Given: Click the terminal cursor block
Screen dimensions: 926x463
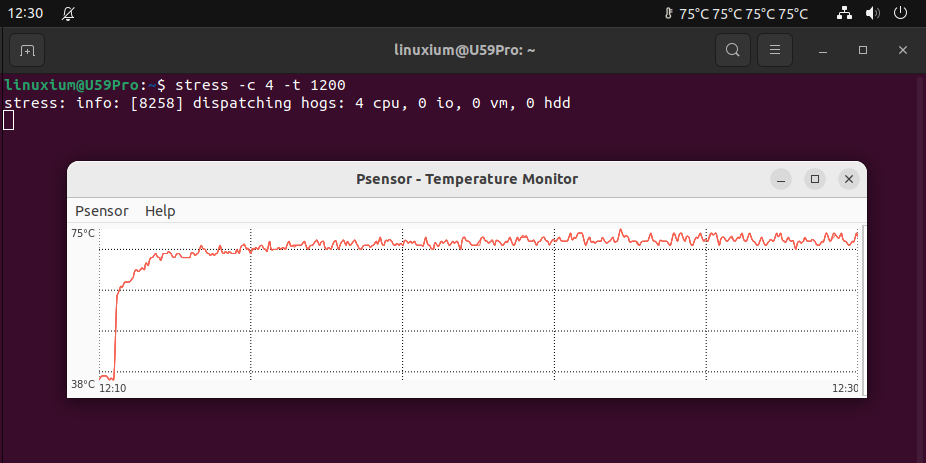Looking at the screenshot, I should [8, 120].
